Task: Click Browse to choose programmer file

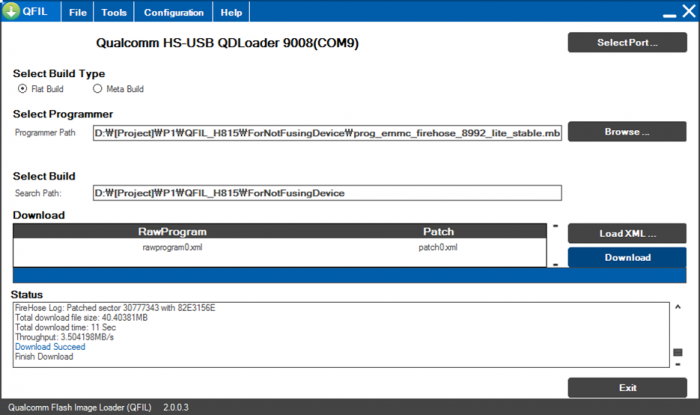Action: pos(627,132)
